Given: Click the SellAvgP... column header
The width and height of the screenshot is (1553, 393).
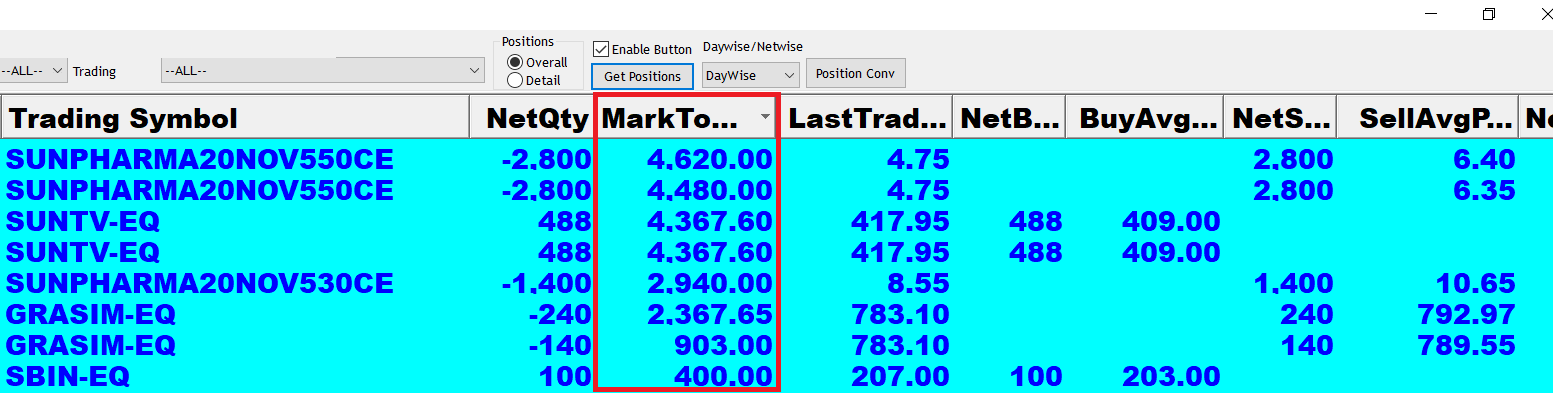Looking at the screenshot, I should 1427,118.
